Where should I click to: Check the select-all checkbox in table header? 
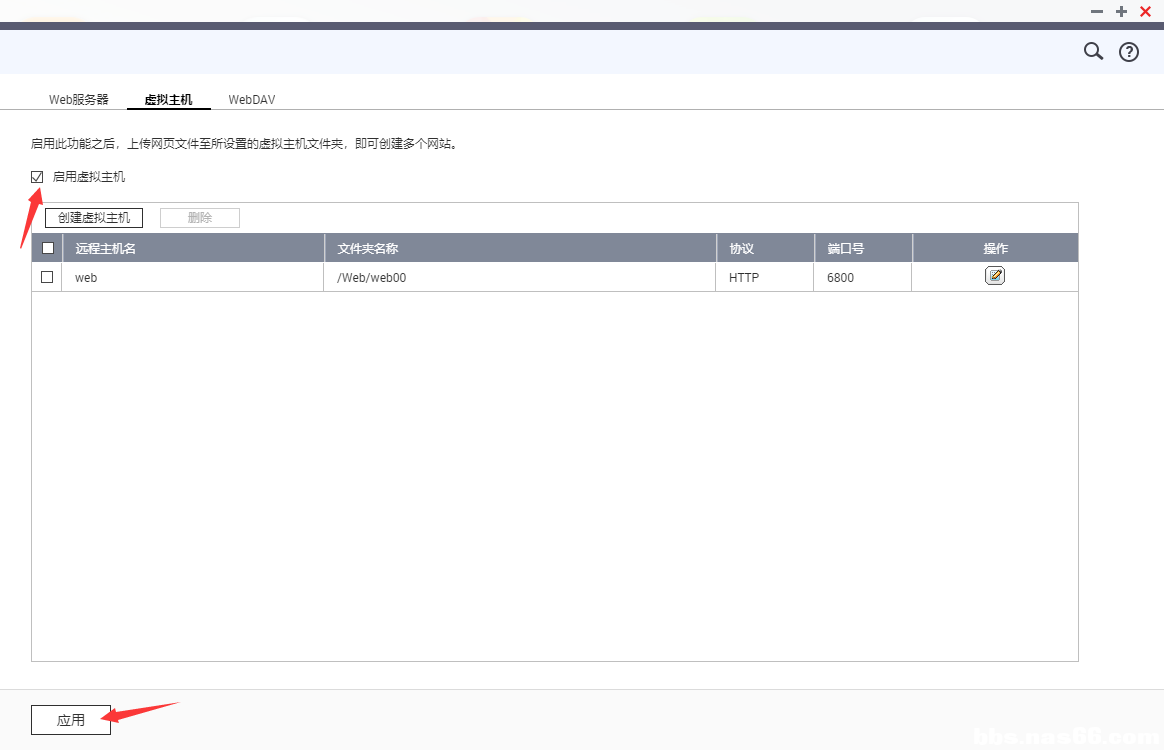tap(47, 248)
